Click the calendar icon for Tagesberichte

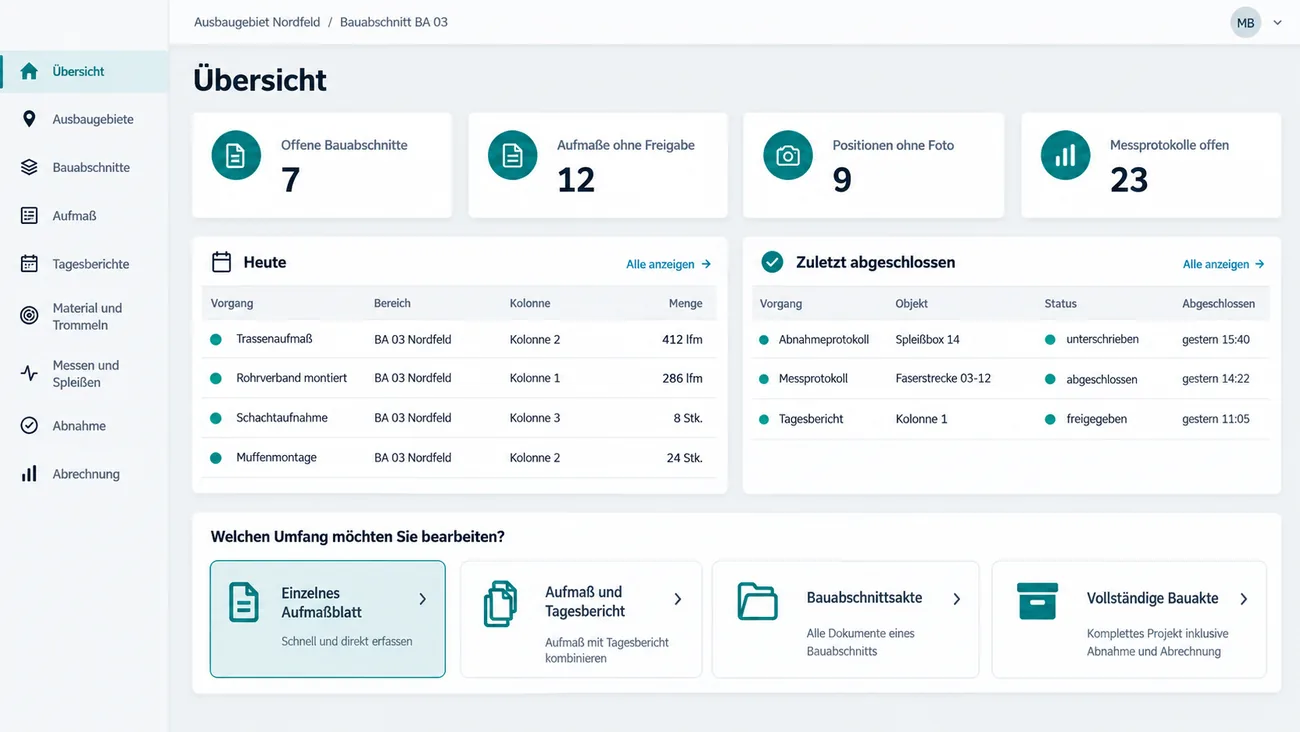[29, 264]
